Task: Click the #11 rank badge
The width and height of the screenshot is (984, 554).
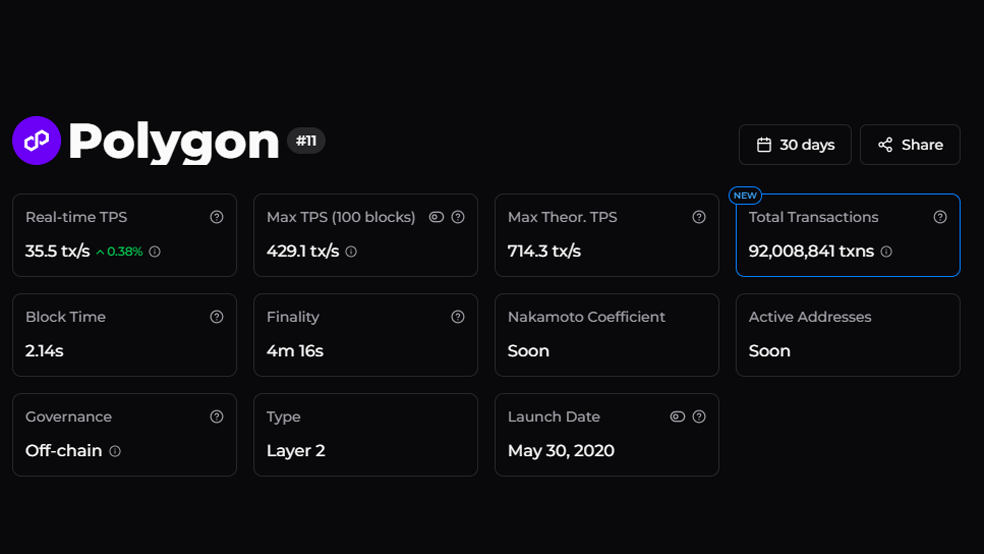Action: 306,141
